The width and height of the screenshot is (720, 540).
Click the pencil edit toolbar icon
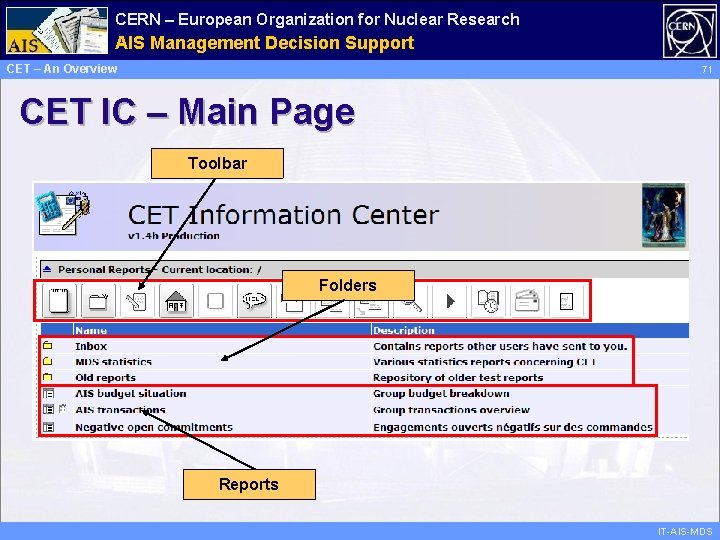pos(137,301)
